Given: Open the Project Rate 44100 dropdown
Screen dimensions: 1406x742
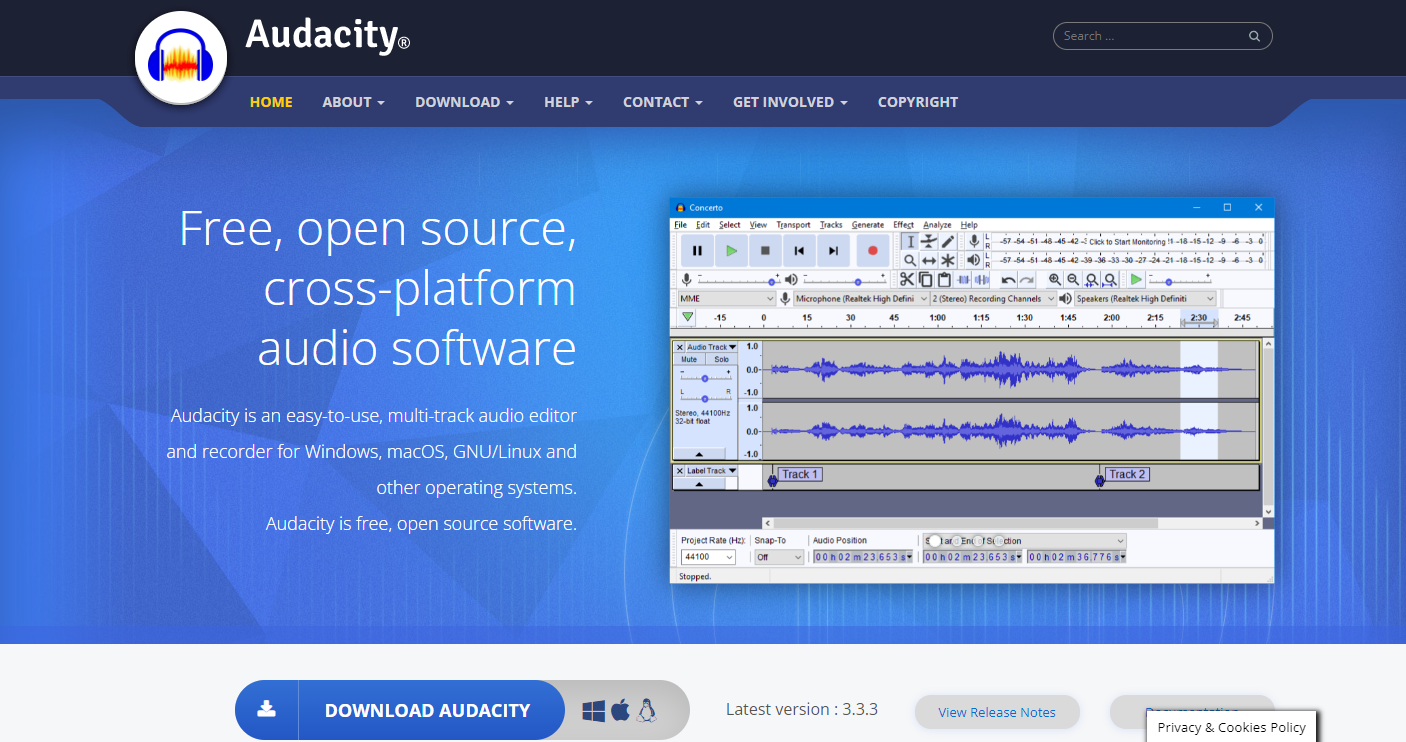Looking at the screenshot, I should pos(708,557).
